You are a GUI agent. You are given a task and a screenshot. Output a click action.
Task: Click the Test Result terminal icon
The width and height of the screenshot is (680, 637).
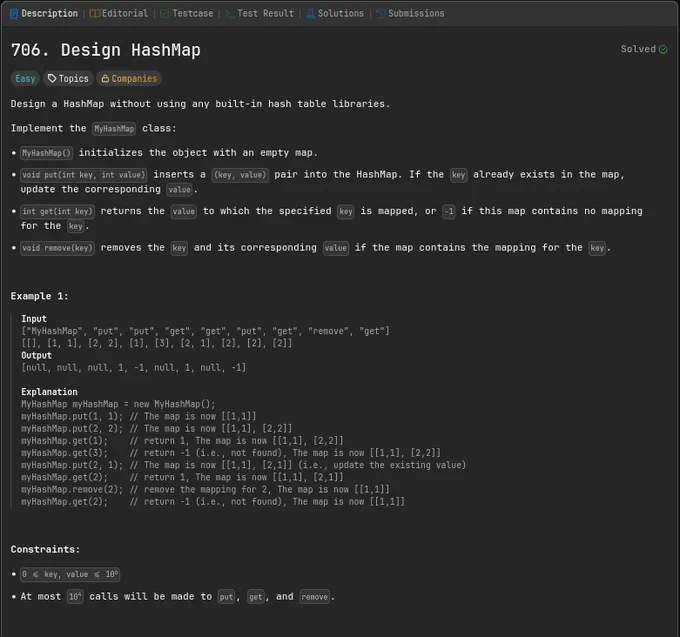(230, 14)
